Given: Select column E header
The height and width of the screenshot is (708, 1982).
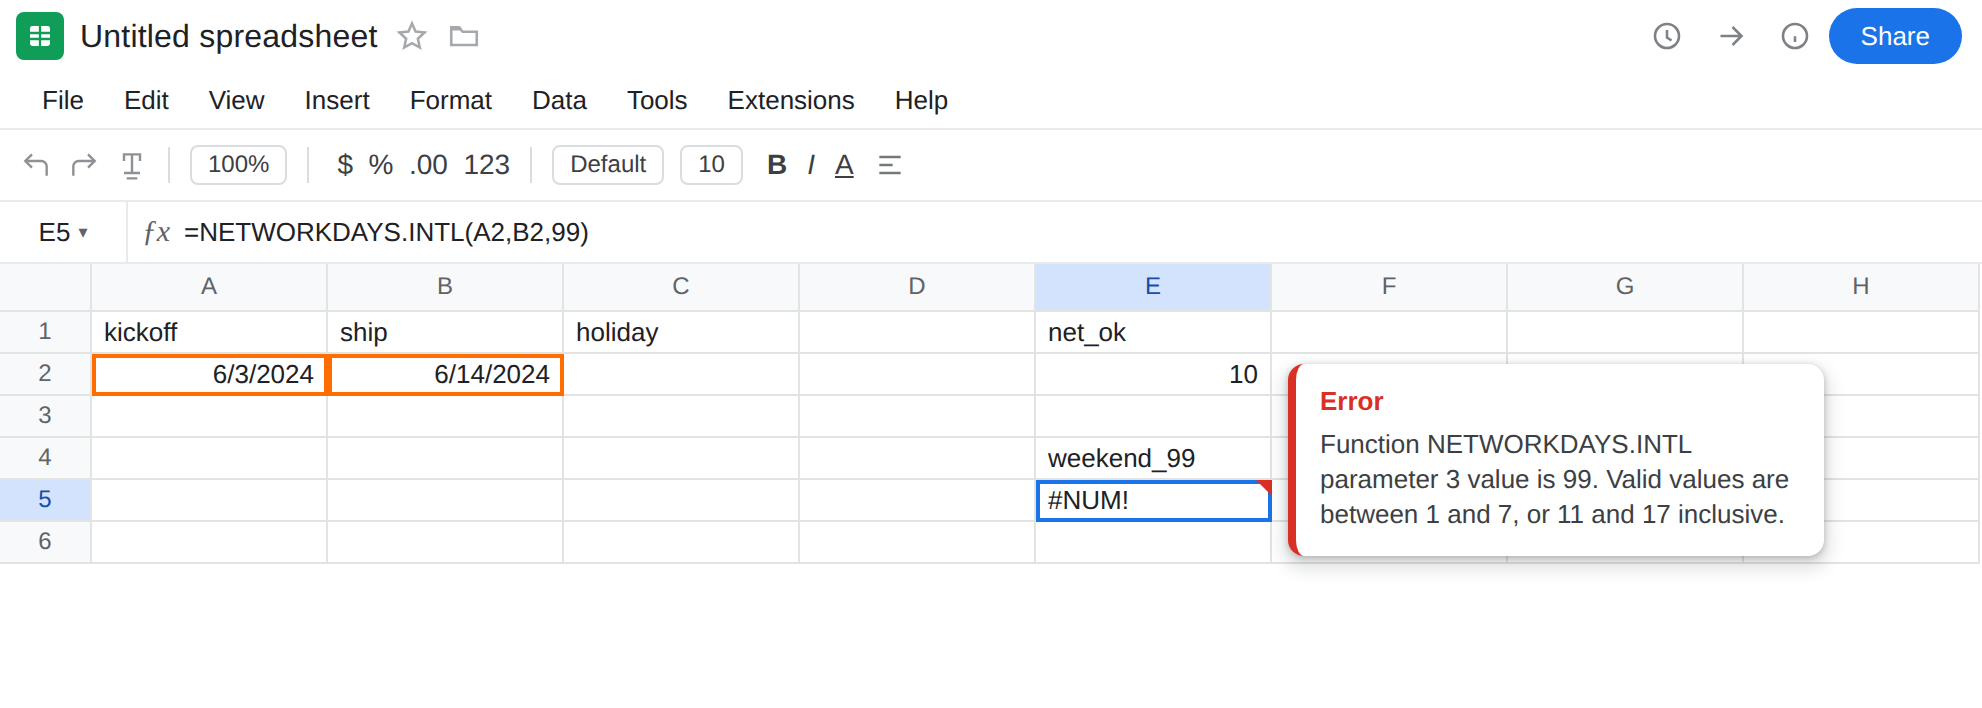Looking at the screenshot, I should (1153, 286).
